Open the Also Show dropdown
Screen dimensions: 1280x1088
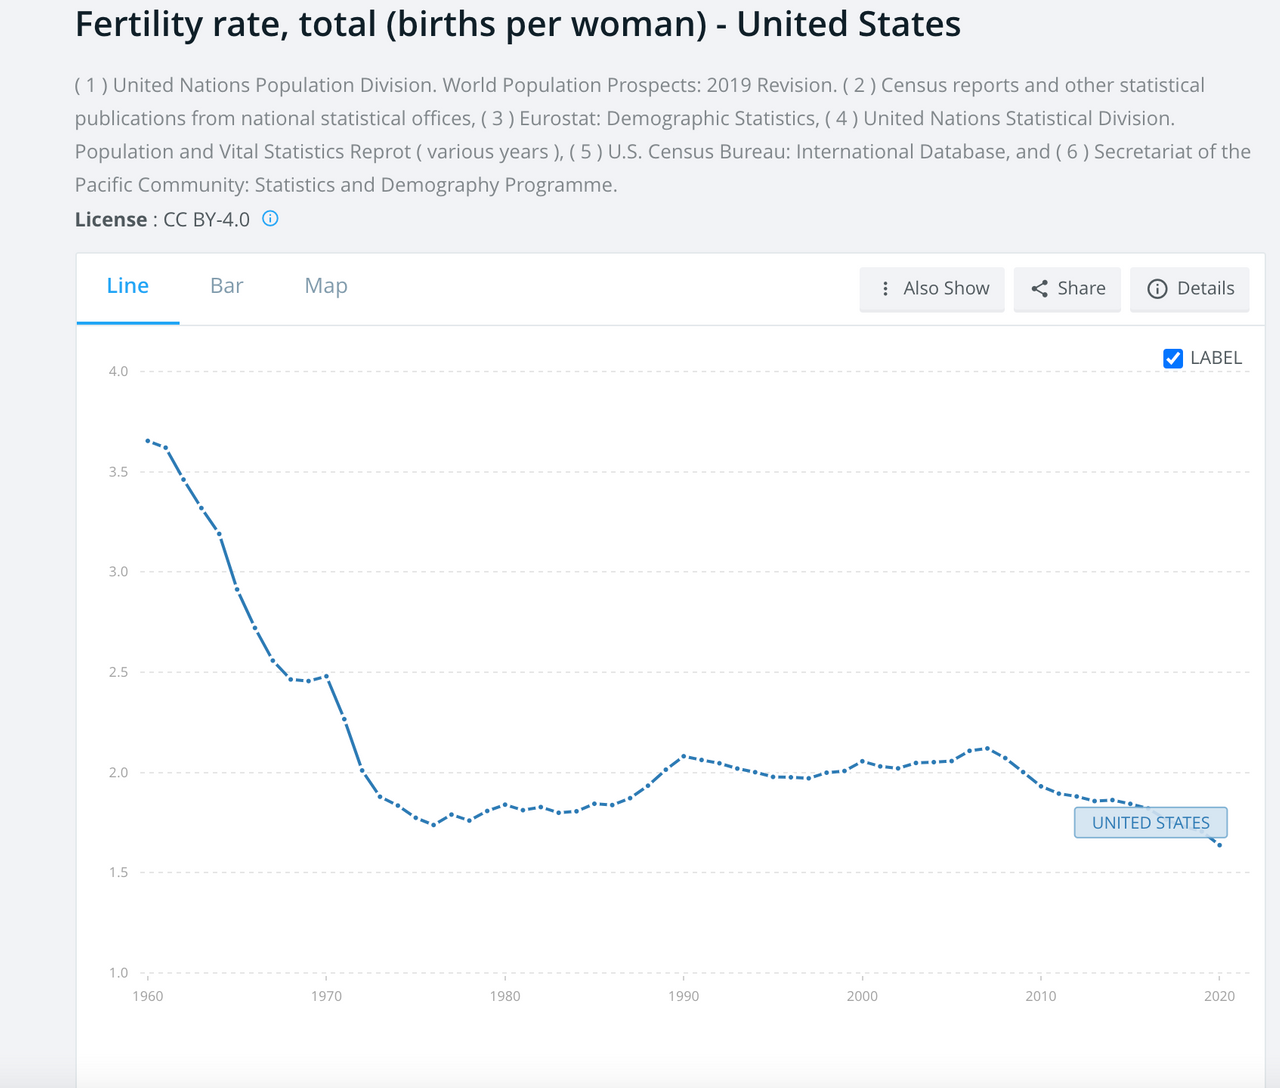tap(932, 289)
